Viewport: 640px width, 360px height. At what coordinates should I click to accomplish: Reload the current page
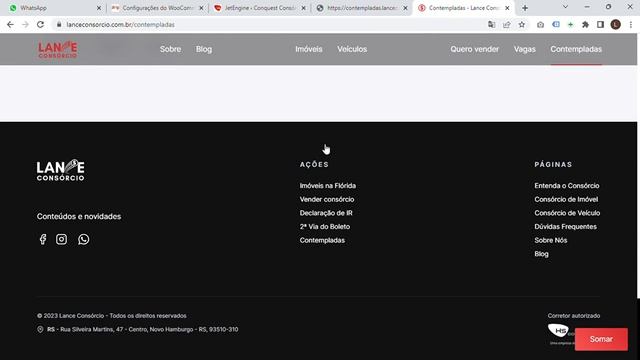click(40, 24)
